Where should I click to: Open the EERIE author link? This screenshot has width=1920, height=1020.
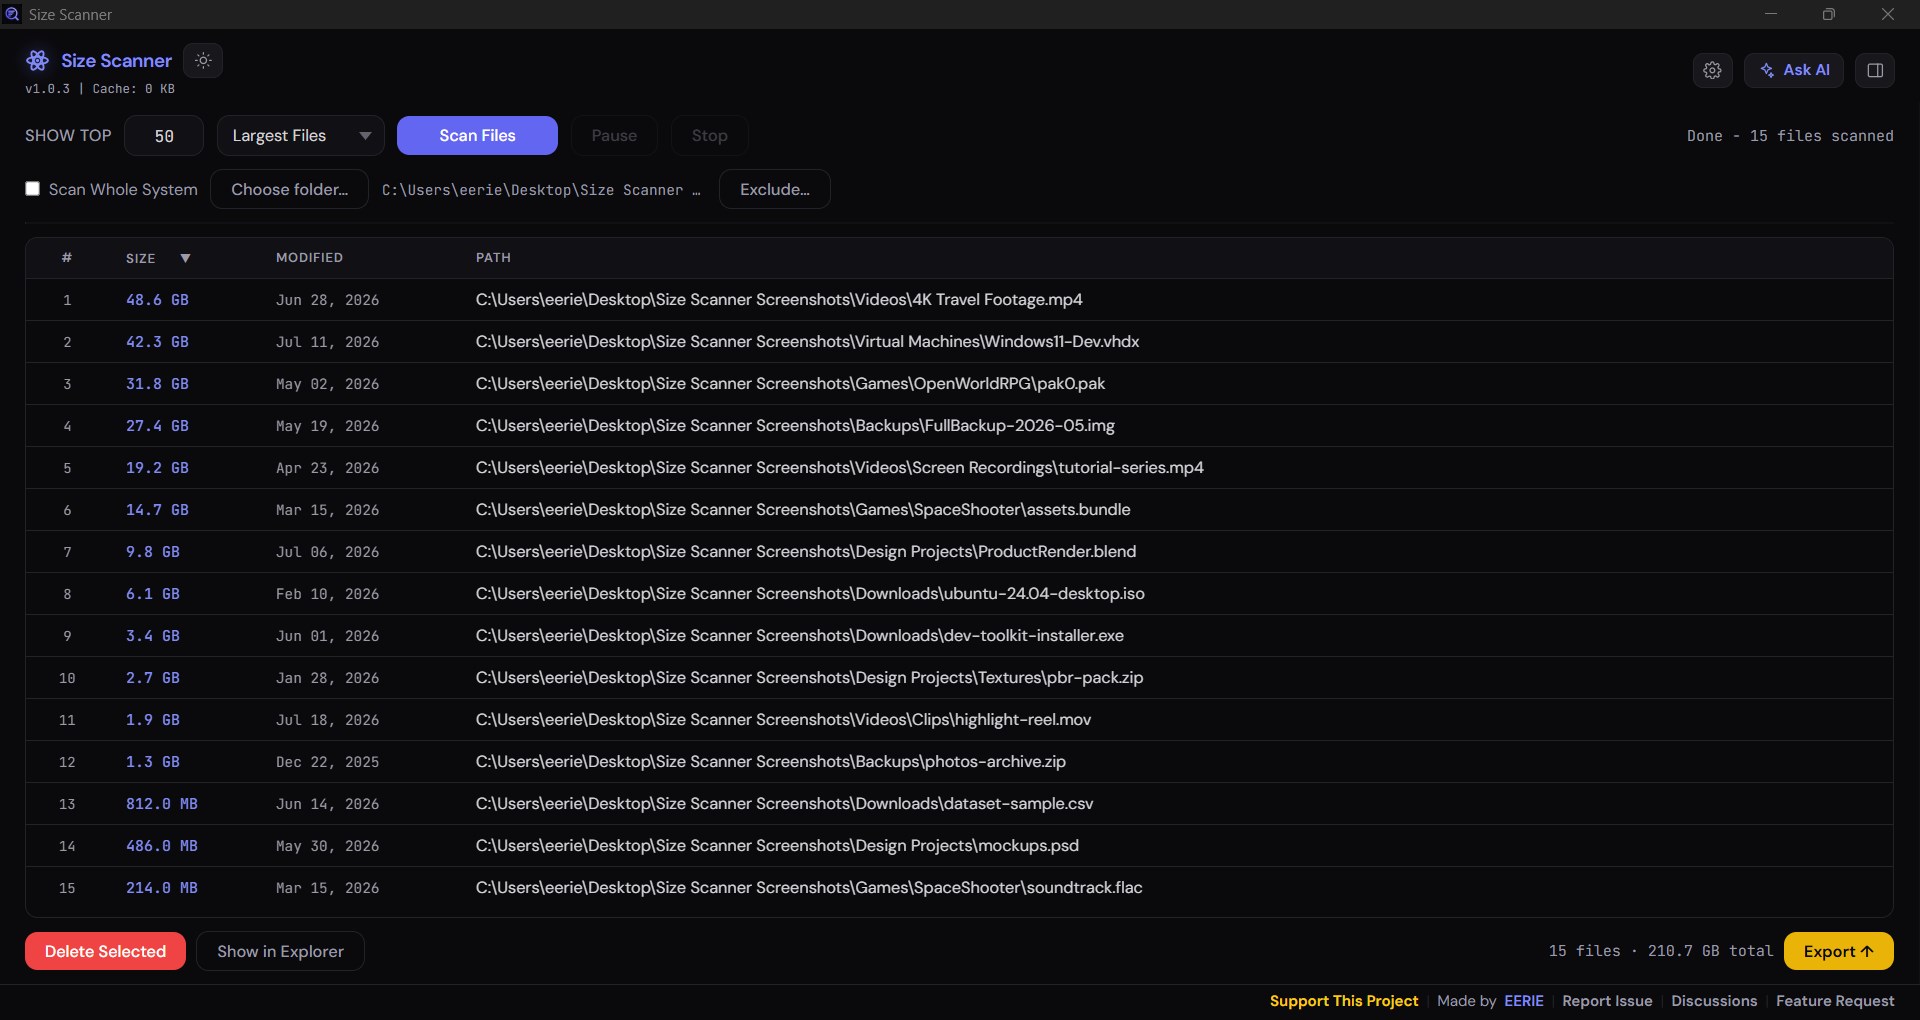click(1523, 1001)
